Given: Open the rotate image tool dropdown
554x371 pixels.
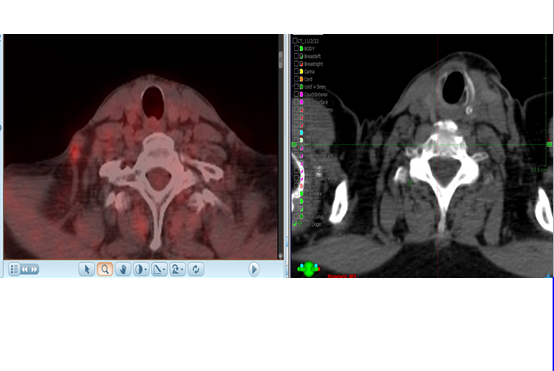Looking at the screenshot, I should 177,269.
